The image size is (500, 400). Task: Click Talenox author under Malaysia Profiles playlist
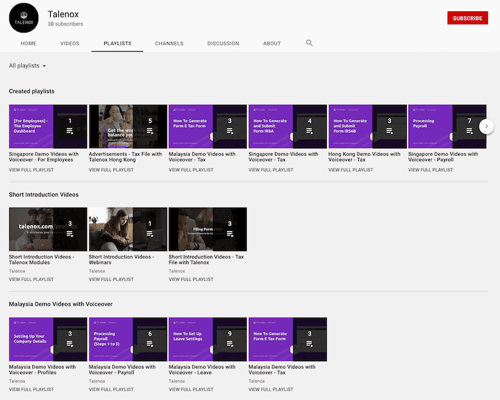click(x=17, y=381)
